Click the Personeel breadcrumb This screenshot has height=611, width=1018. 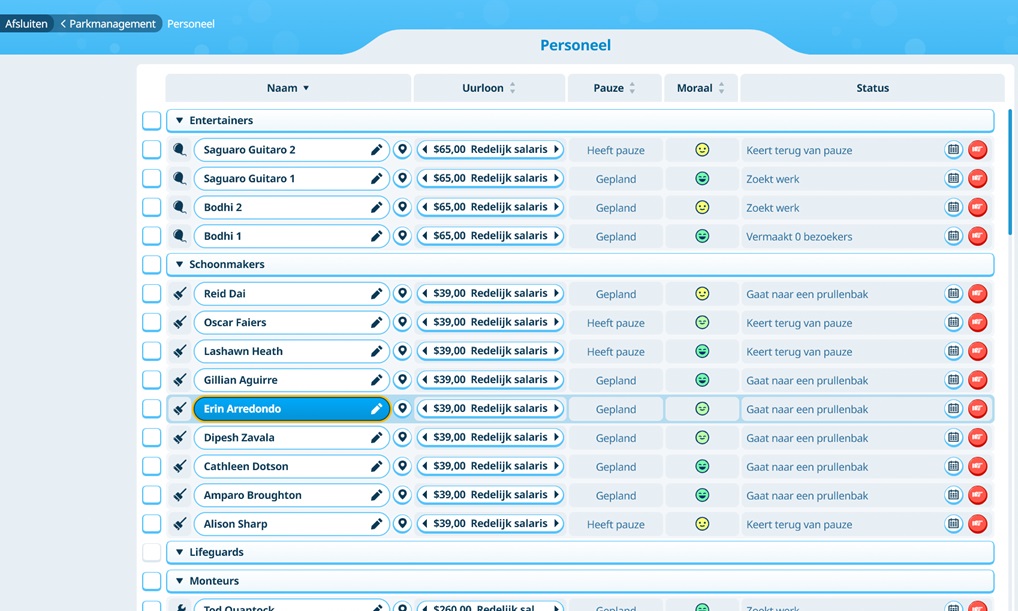pyautogui.click(x=191, y=24)
